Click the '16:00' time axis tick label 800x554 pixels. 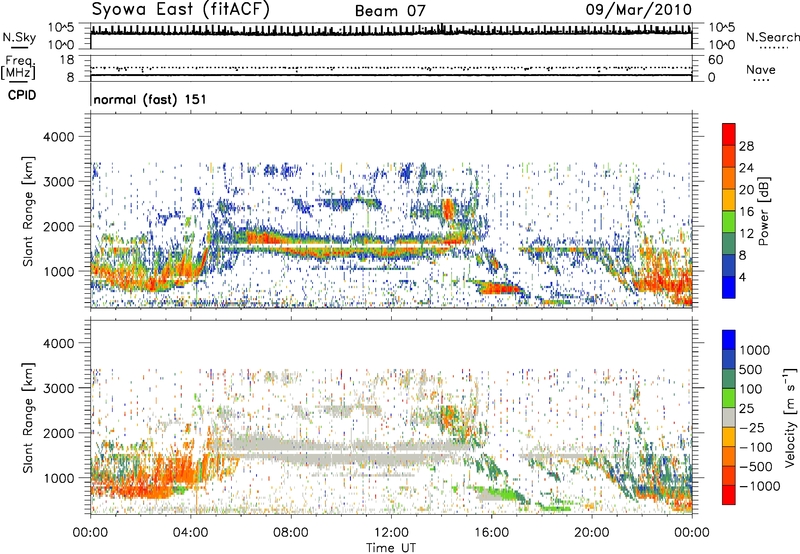[491, 533]
